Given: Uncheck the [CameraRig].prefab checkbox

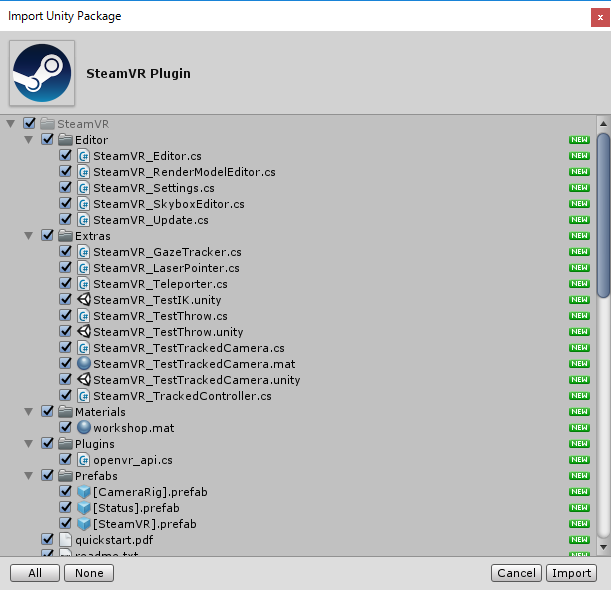Looking at the screenshot, I should [65, 491].
